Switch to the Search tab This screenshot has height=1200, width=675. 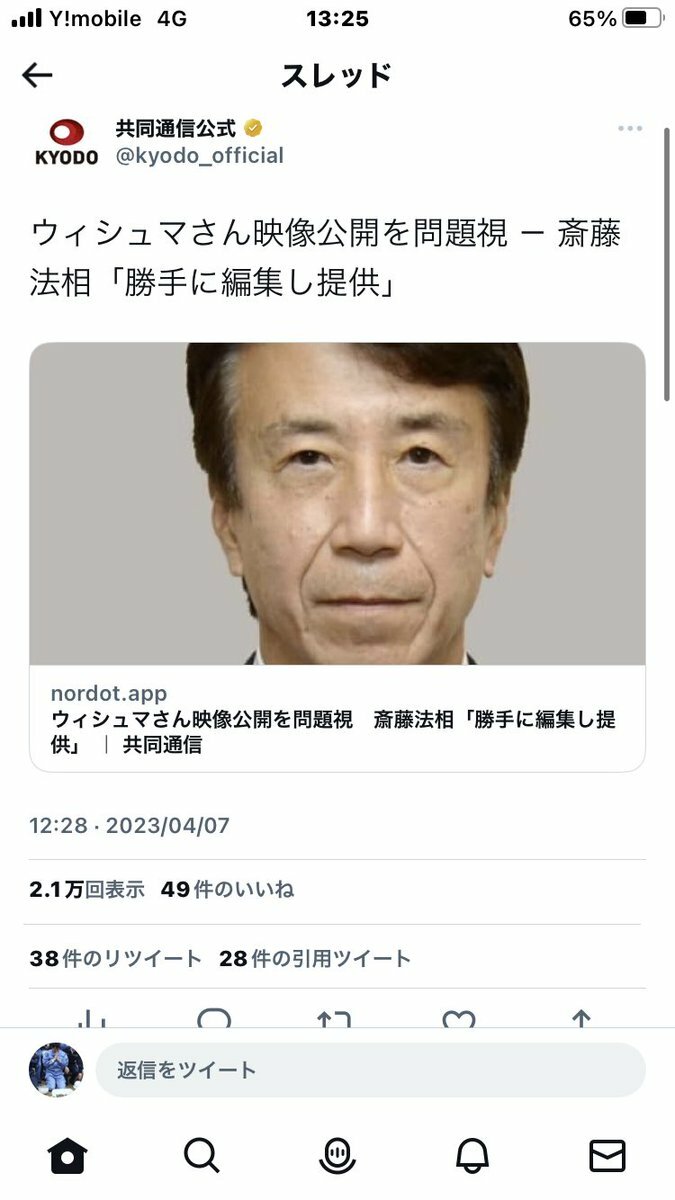tap(201, 1155)
